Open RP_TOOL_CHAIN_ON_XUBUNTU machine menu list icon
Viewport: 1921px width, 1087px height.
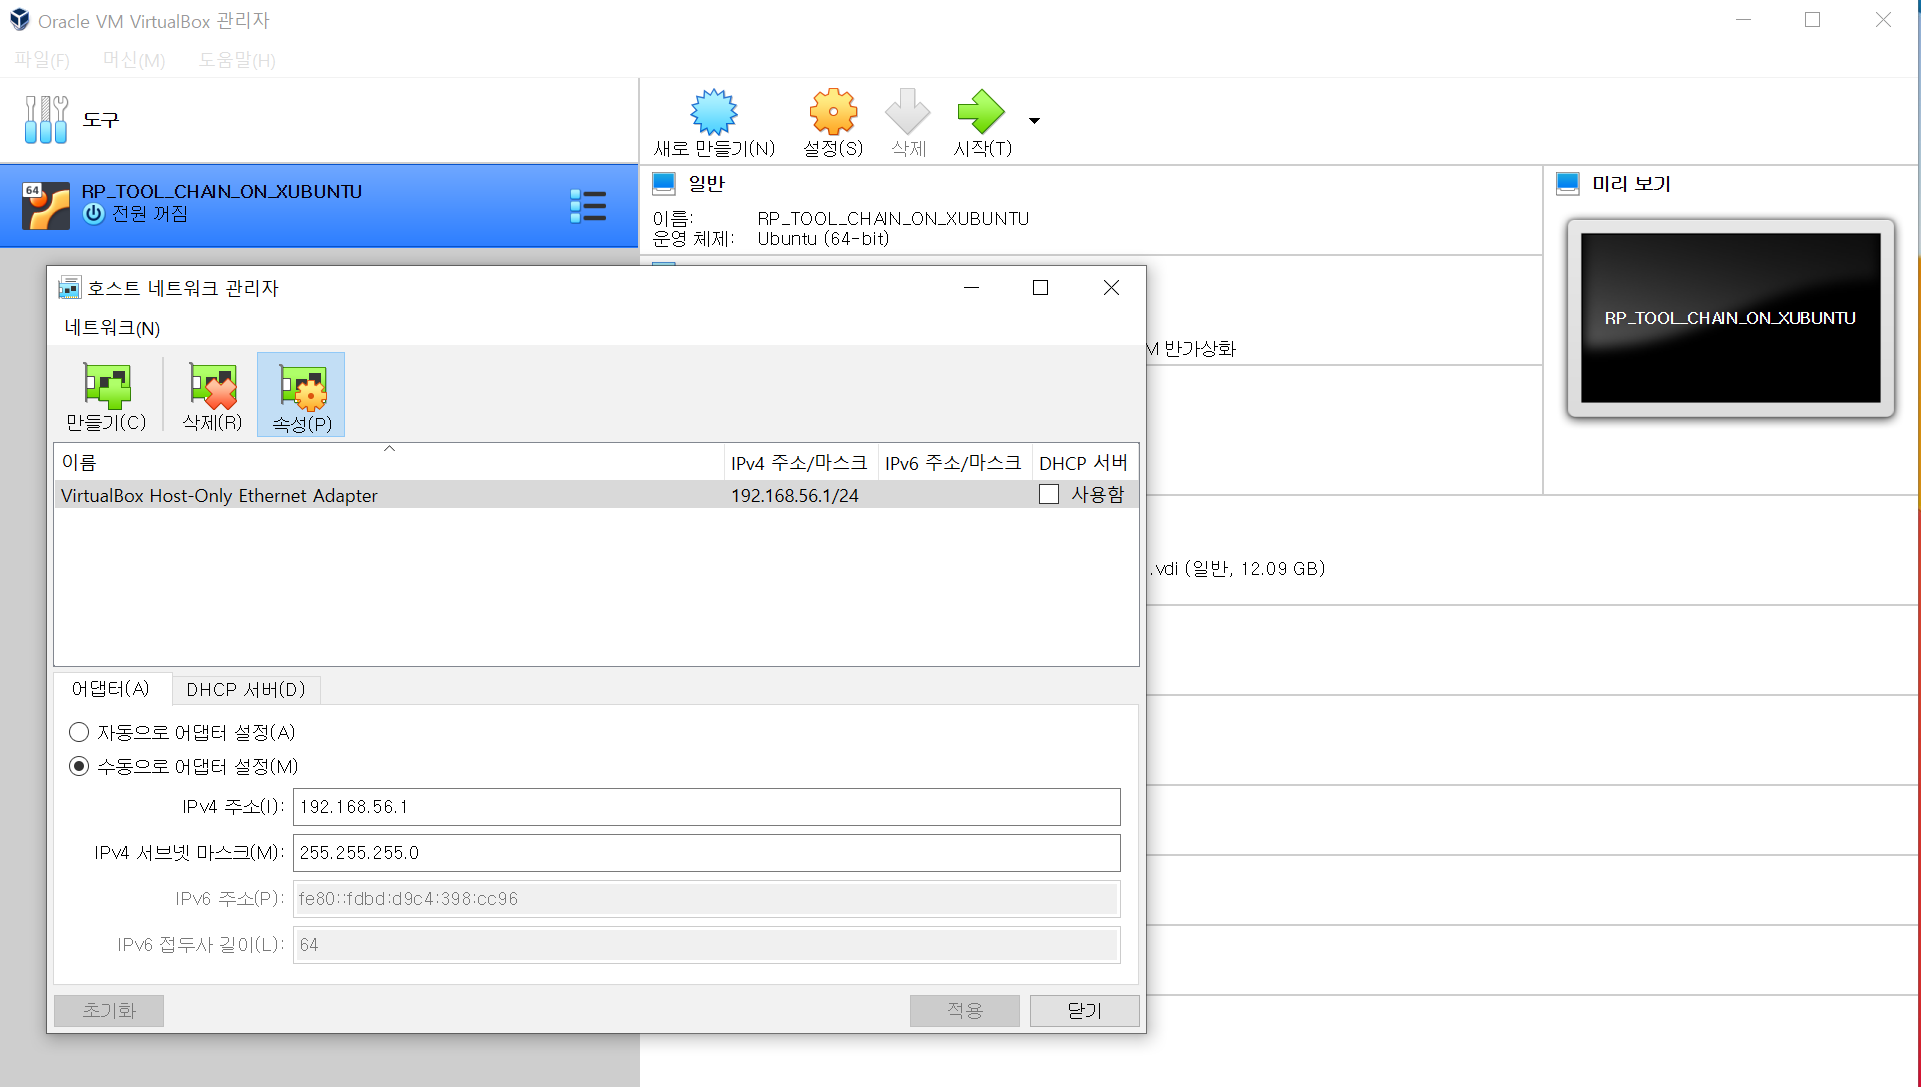[x=588, y=206]
